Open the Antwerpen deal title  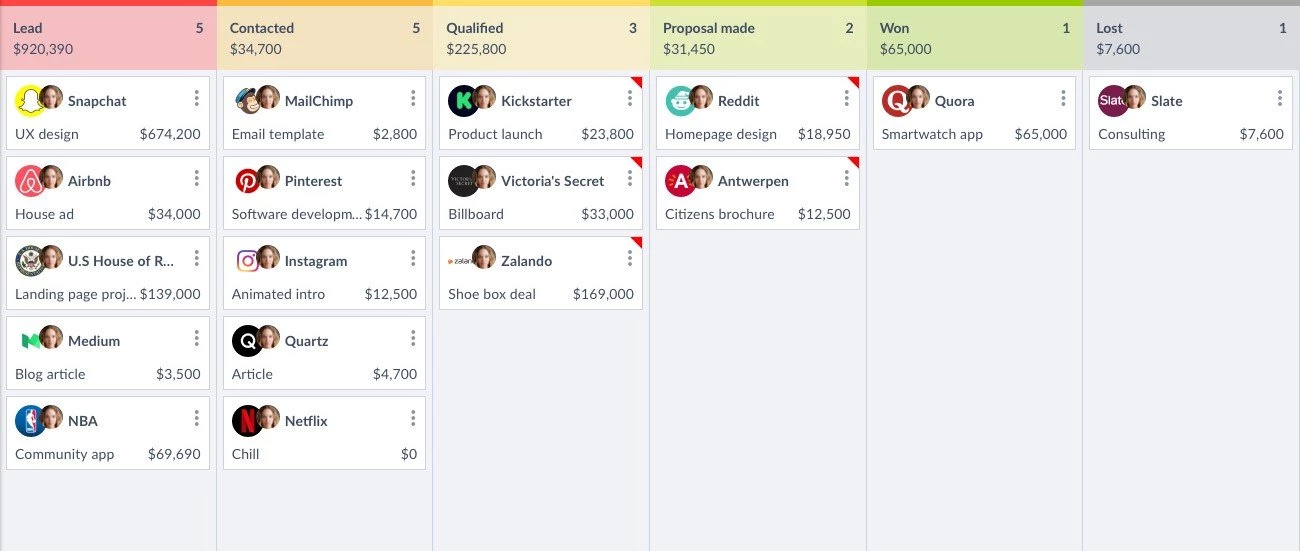[x=753, y=181]
